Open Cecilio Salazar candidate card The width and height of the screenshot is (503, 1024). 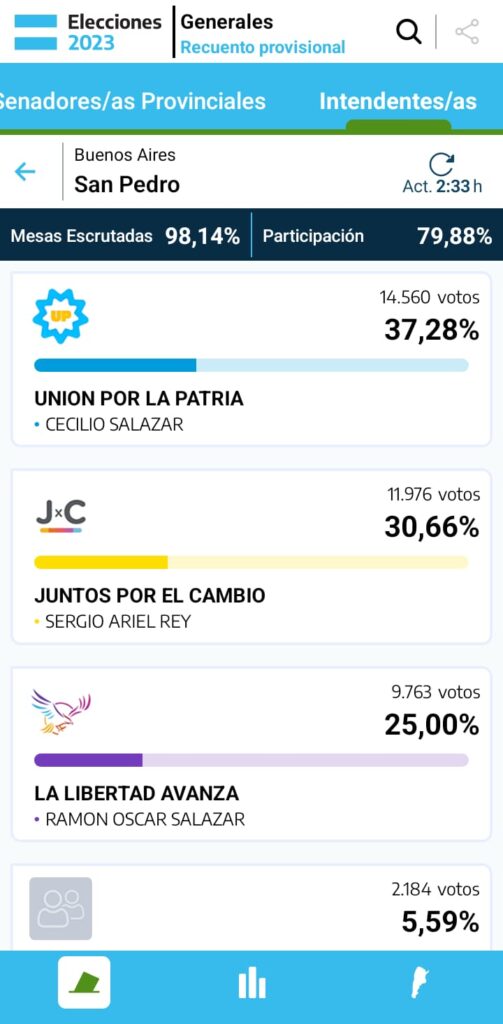252,359
